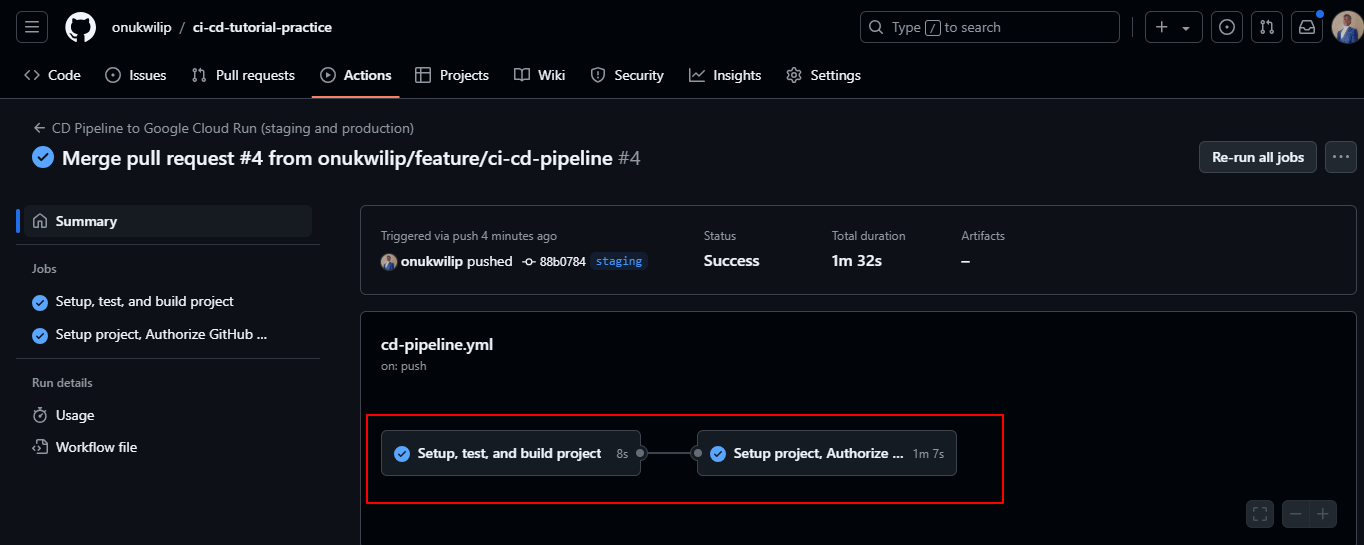Click the Re-run all jobs button

click(x=1258, y=157)
